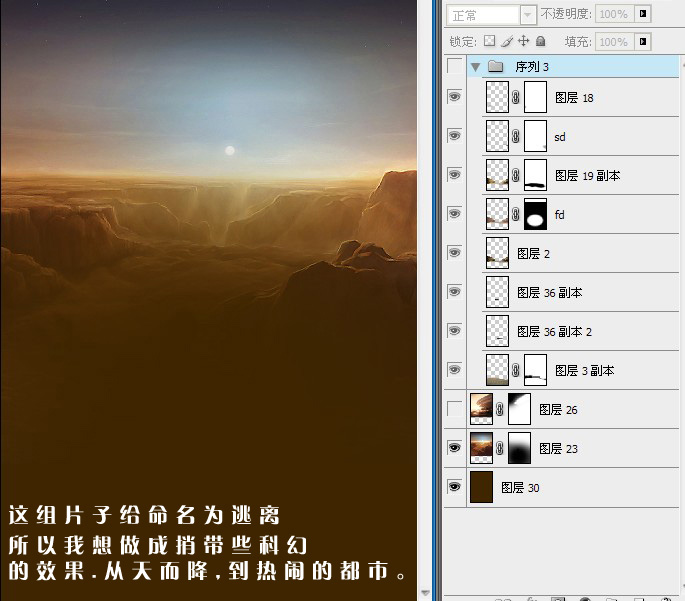Click the folder icon of group 序列 3
Screen dimensions: 685x601
tap(495, 66)
